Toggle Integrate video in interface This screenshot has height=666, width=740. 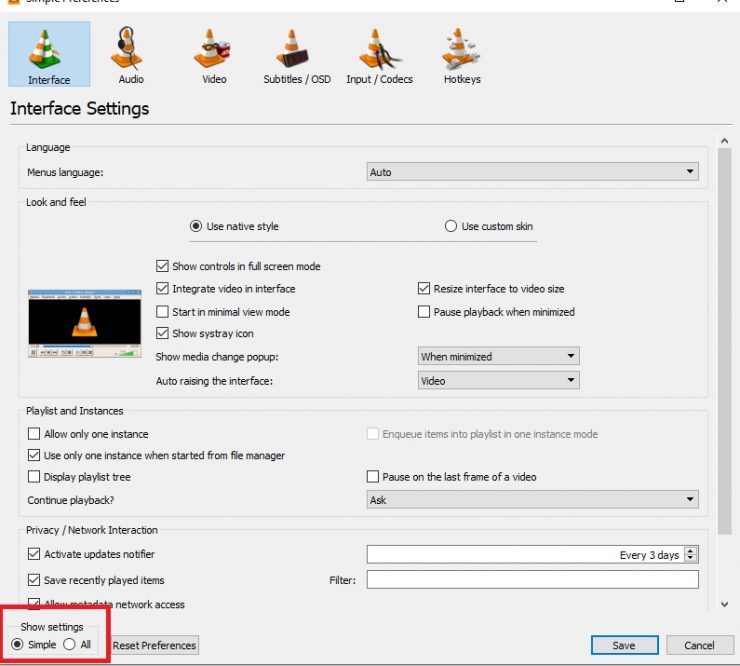[x=226, y=288]
